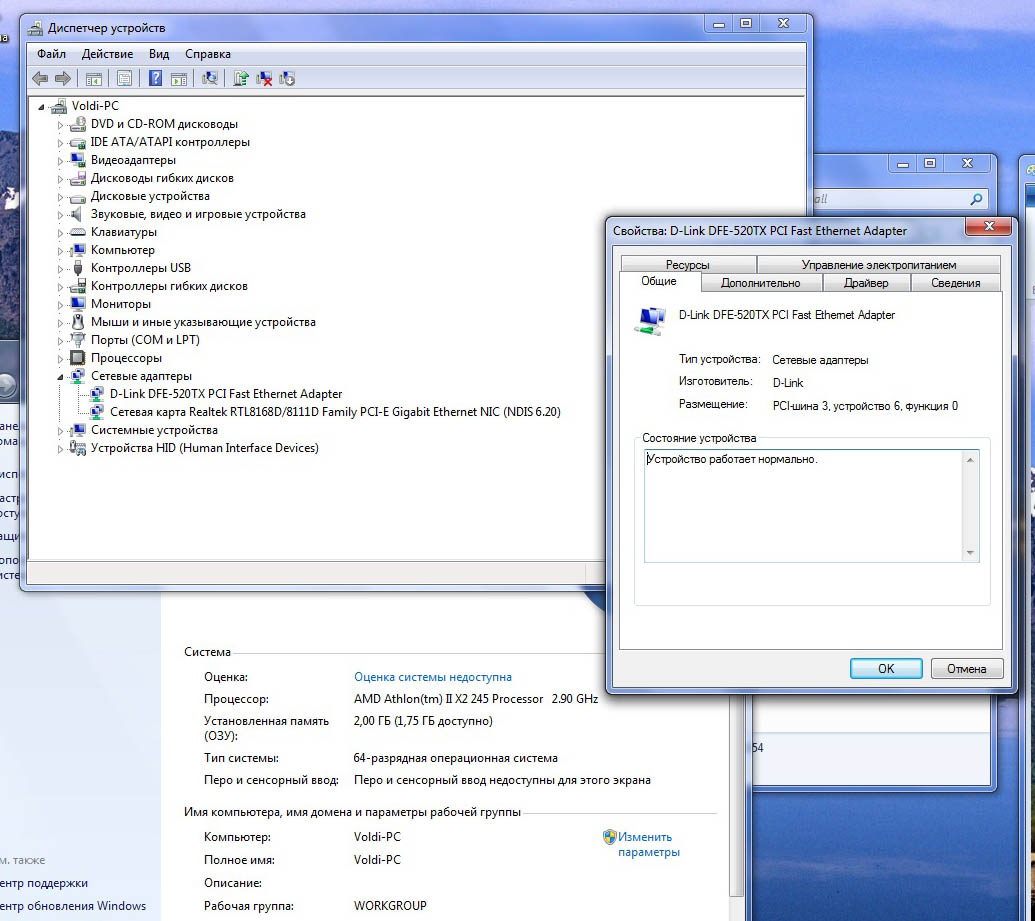Screen dimensions: 1035x921
Task: Open the Управление электропитанием tab
Action: point(878,265)
